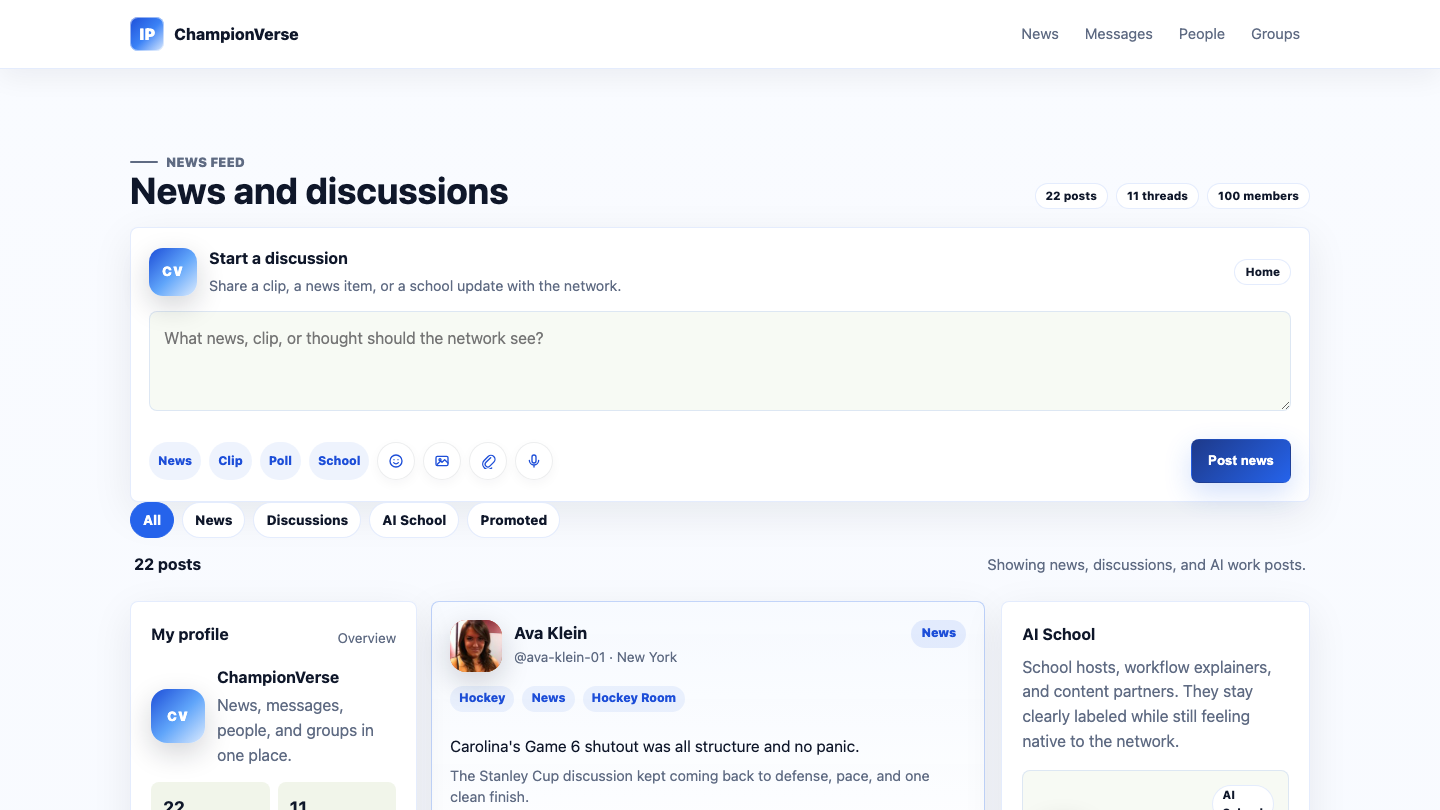Click the My profile heading

point(190,634)
